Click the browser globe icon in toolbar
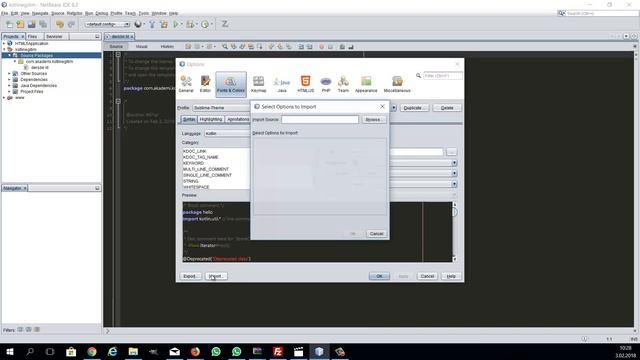The height and width of the screenshot is (360, 640). pos(138,24)
